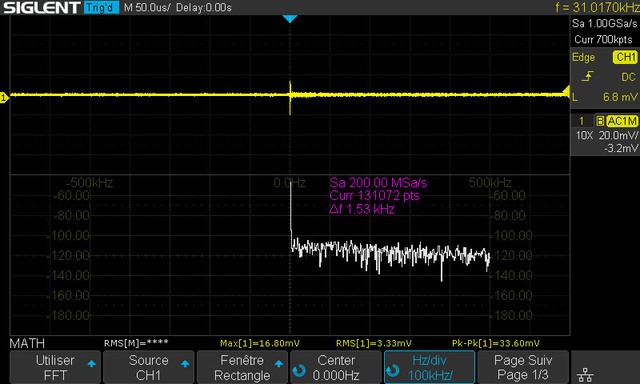Click the M 50.0us timebase readout
The width and height of the screenshot is (640, 384).
click(x=147, y=8)
